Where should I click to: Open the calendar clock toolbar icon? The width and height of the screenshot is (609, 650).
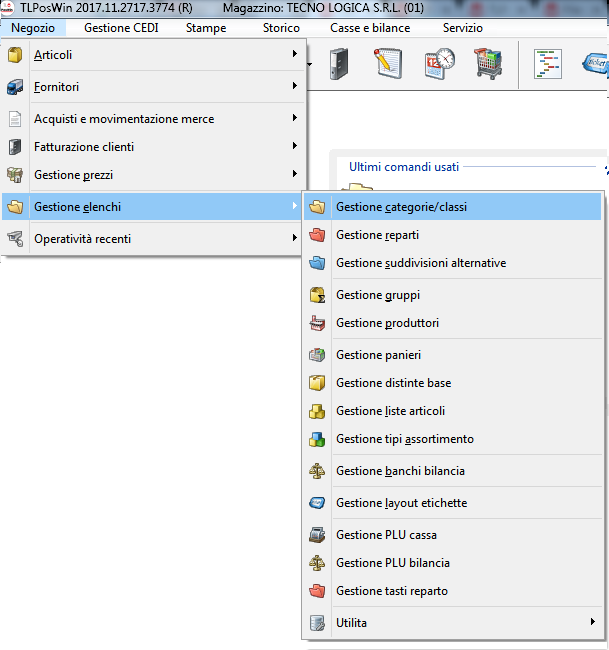[438, 64]
